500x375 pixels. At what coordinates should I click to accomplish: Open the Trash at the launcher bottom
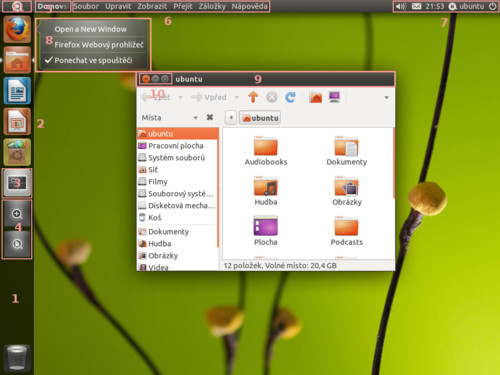tap(17, 358)
